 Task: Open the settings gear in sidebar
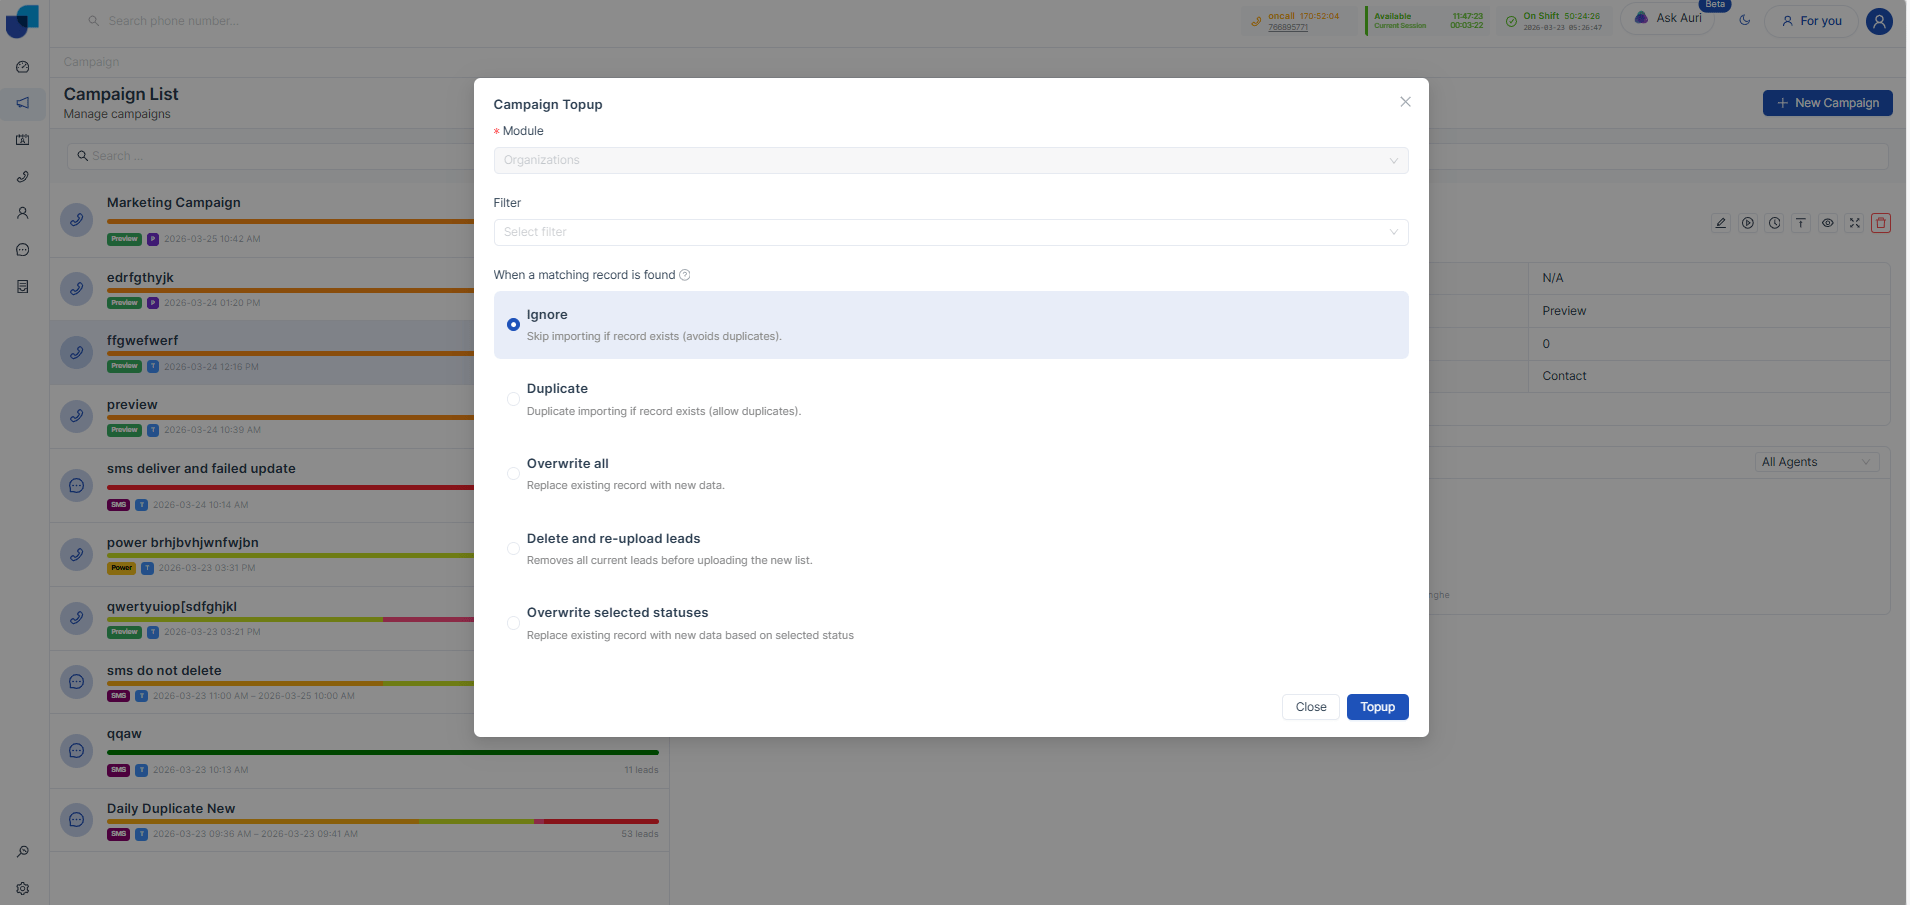(x=23, y=888)
